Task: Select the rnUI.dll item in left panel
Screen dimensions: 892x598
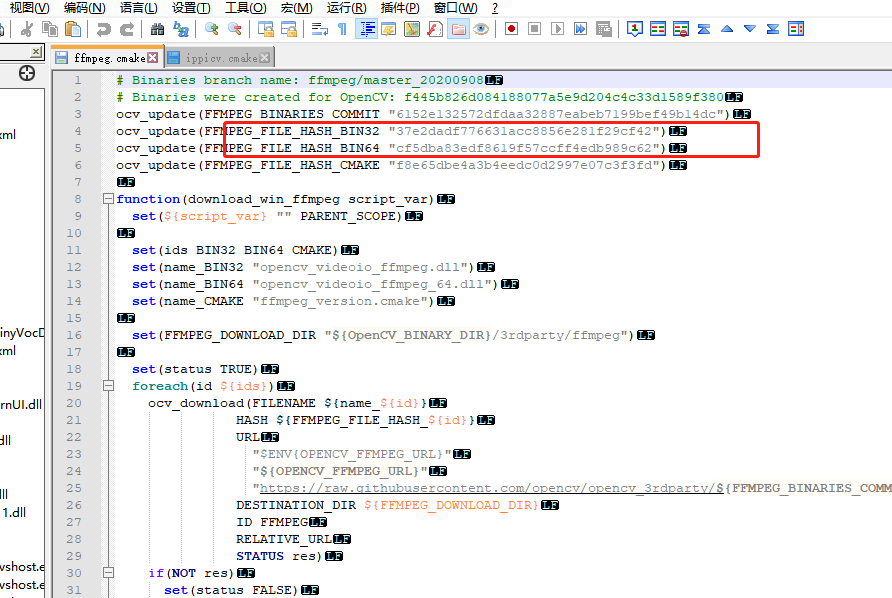Action: [x=21, y=405]
